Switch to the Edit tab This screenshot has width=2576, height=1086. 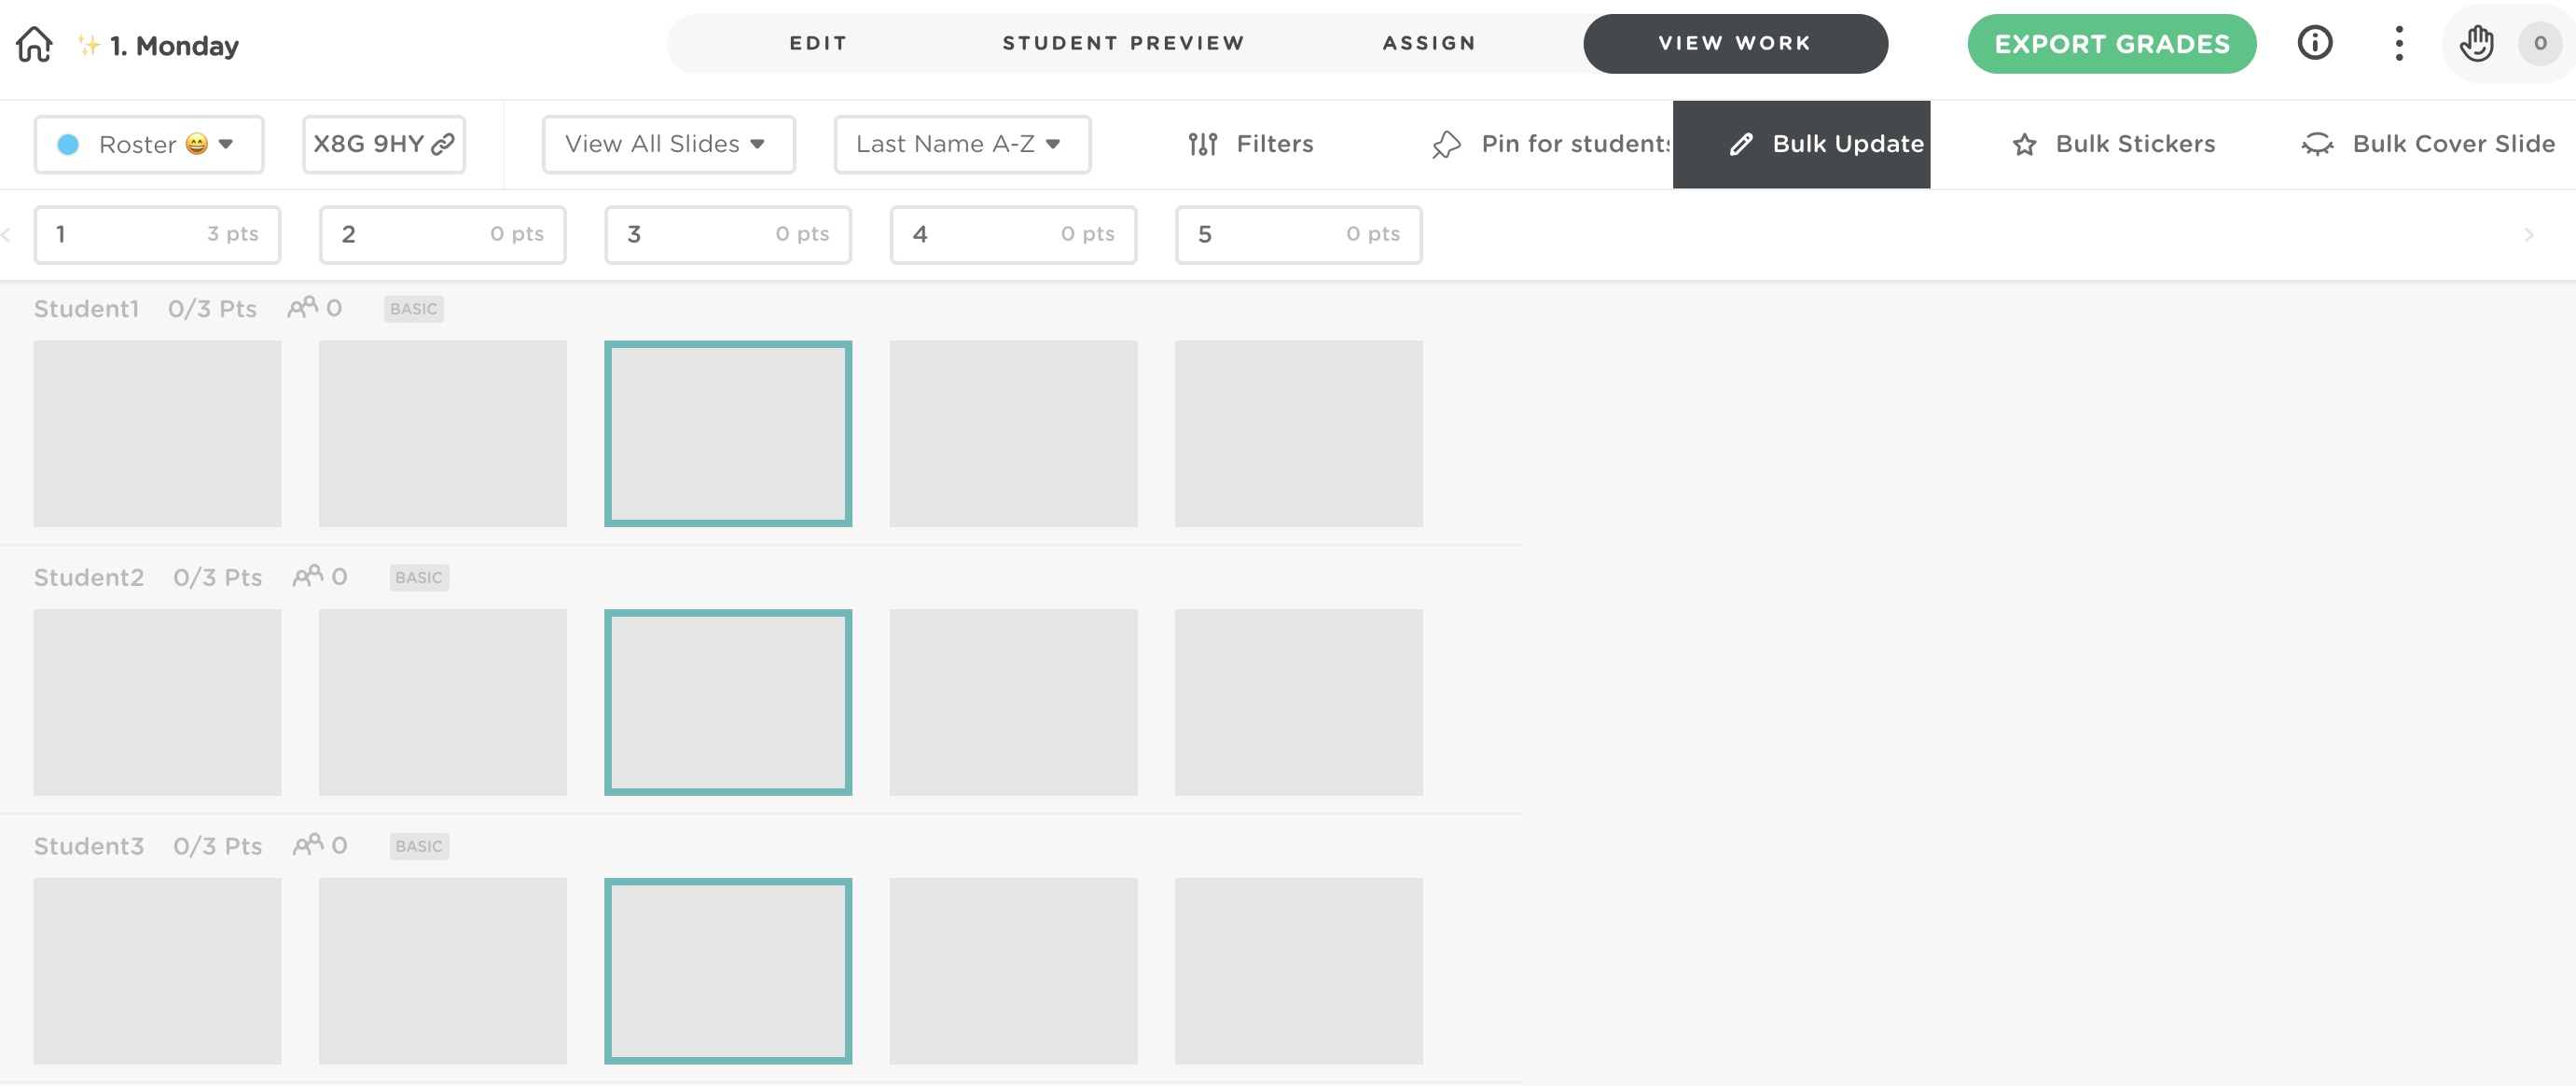click(x=818, y=43)
